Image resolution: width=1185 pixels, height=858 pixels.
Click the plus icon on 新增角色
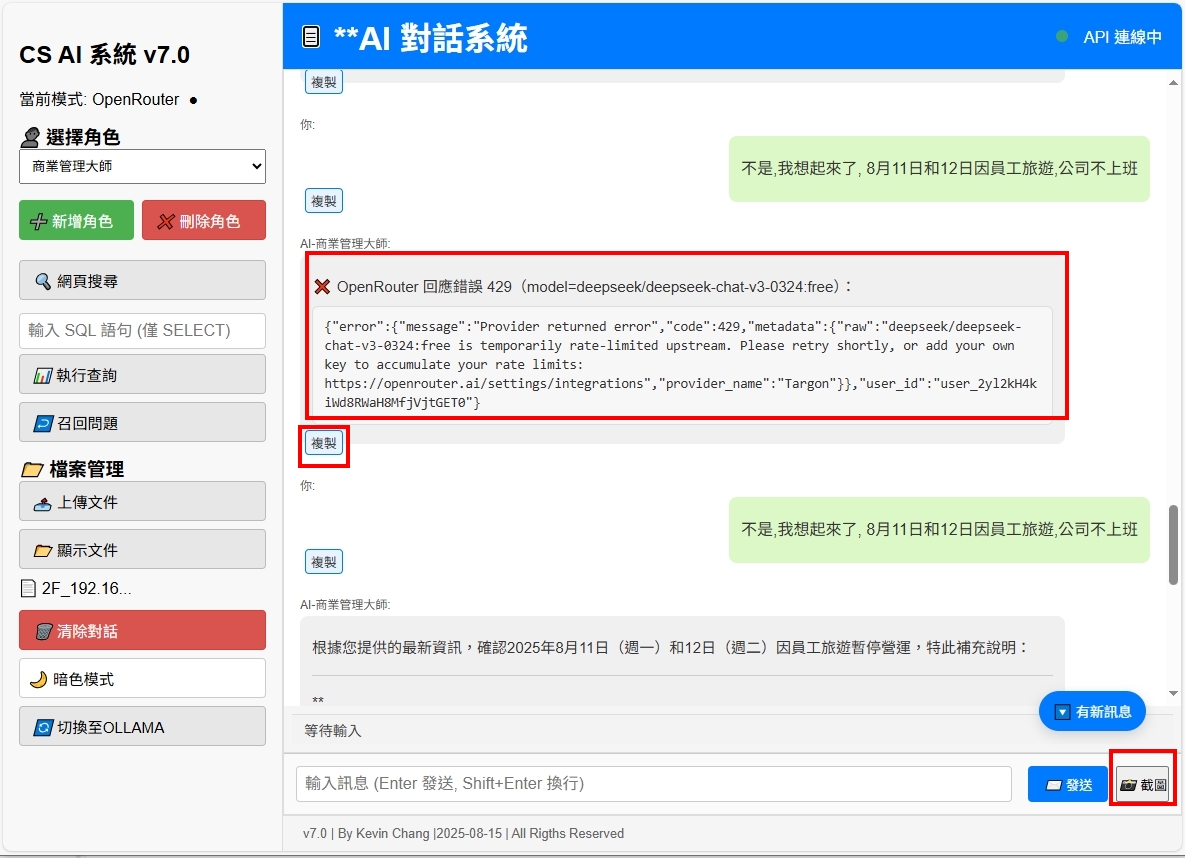click(x=38, y=221)
